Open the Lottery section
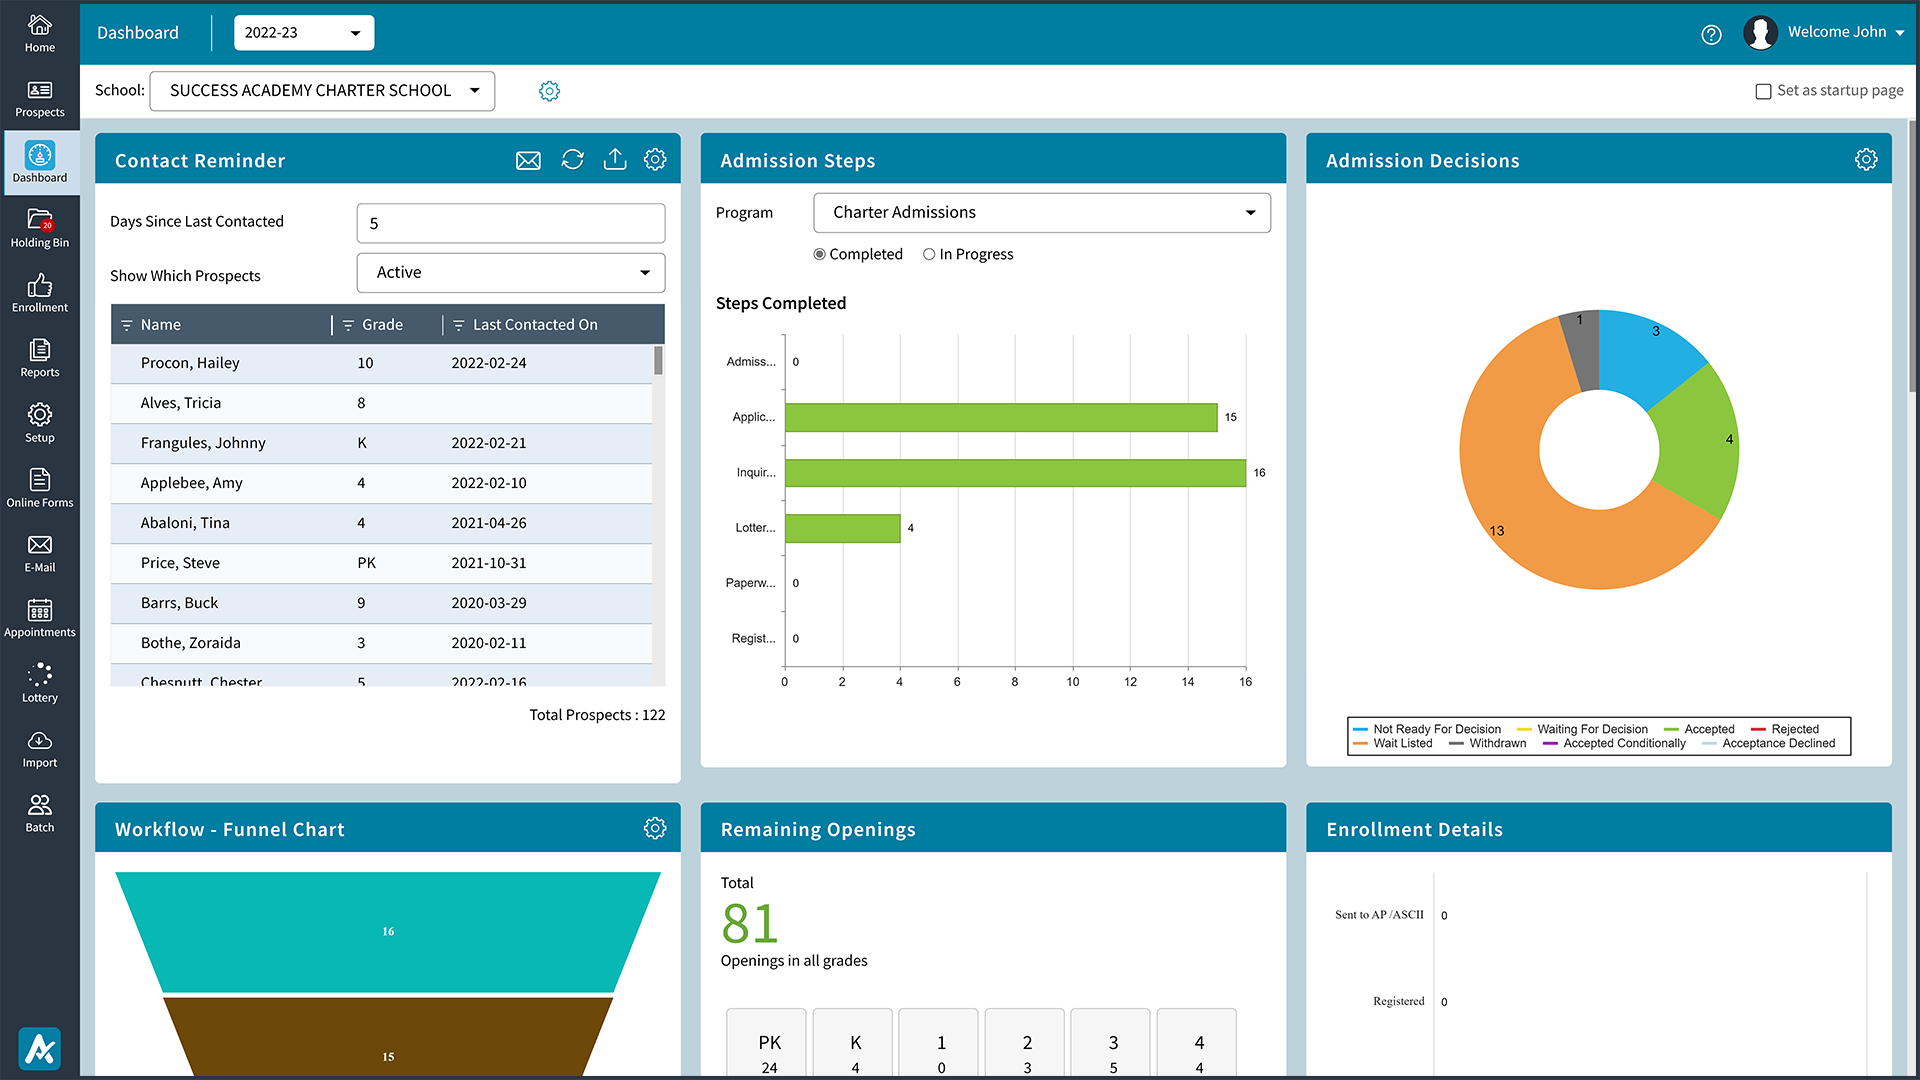1920x1080 pixels. [40, 682]
